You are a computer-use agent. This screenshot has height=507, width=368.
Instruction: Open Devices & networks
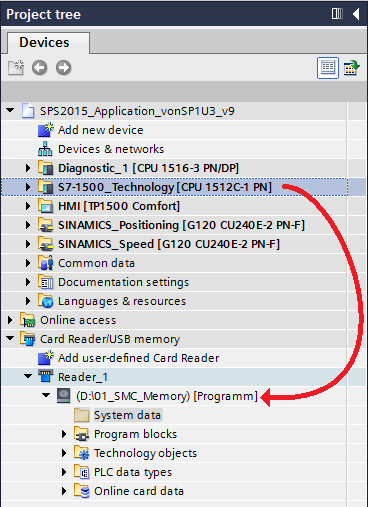point(111,149)
